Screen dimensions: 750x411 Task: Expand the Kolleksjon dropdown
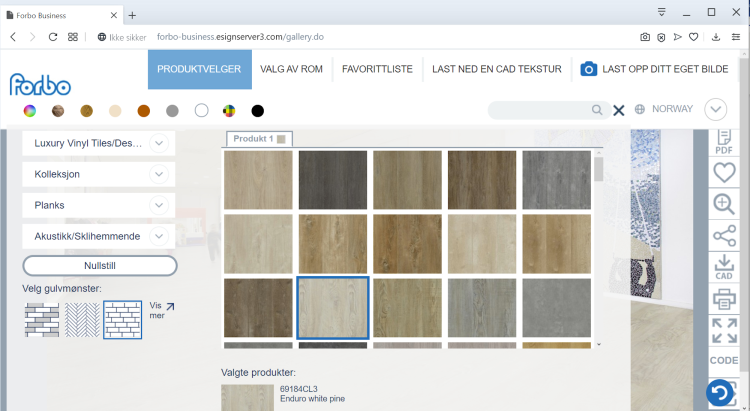[159, 174]
